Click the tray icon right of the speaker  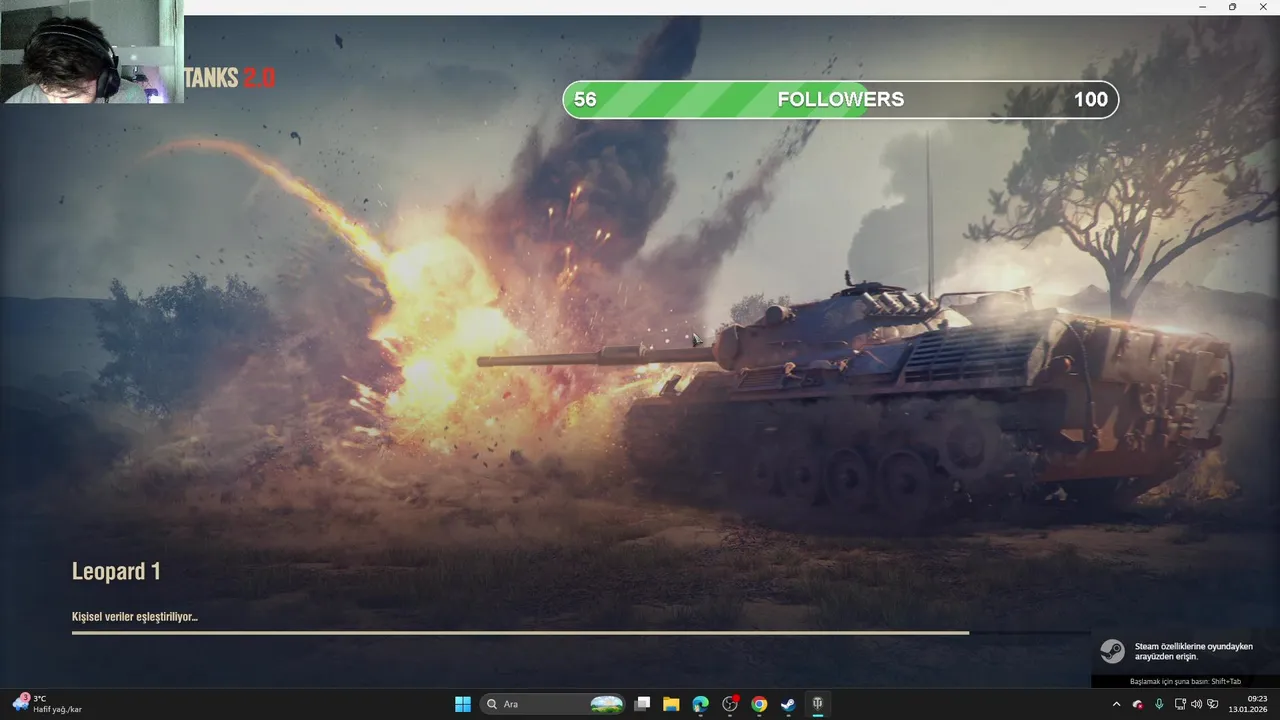pos(1213,704)
